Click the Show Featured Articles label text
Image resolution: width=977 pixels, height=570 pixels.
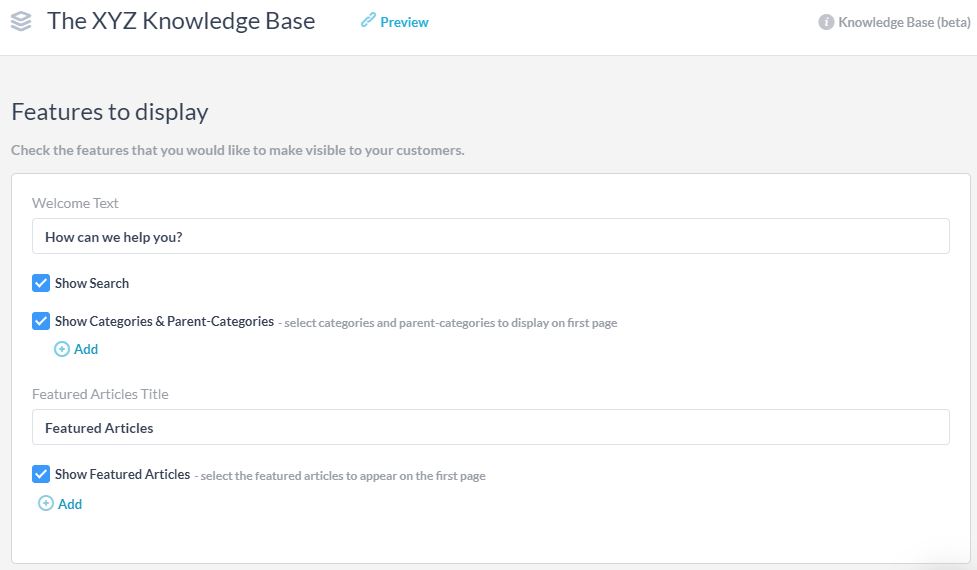pos(122,474)
